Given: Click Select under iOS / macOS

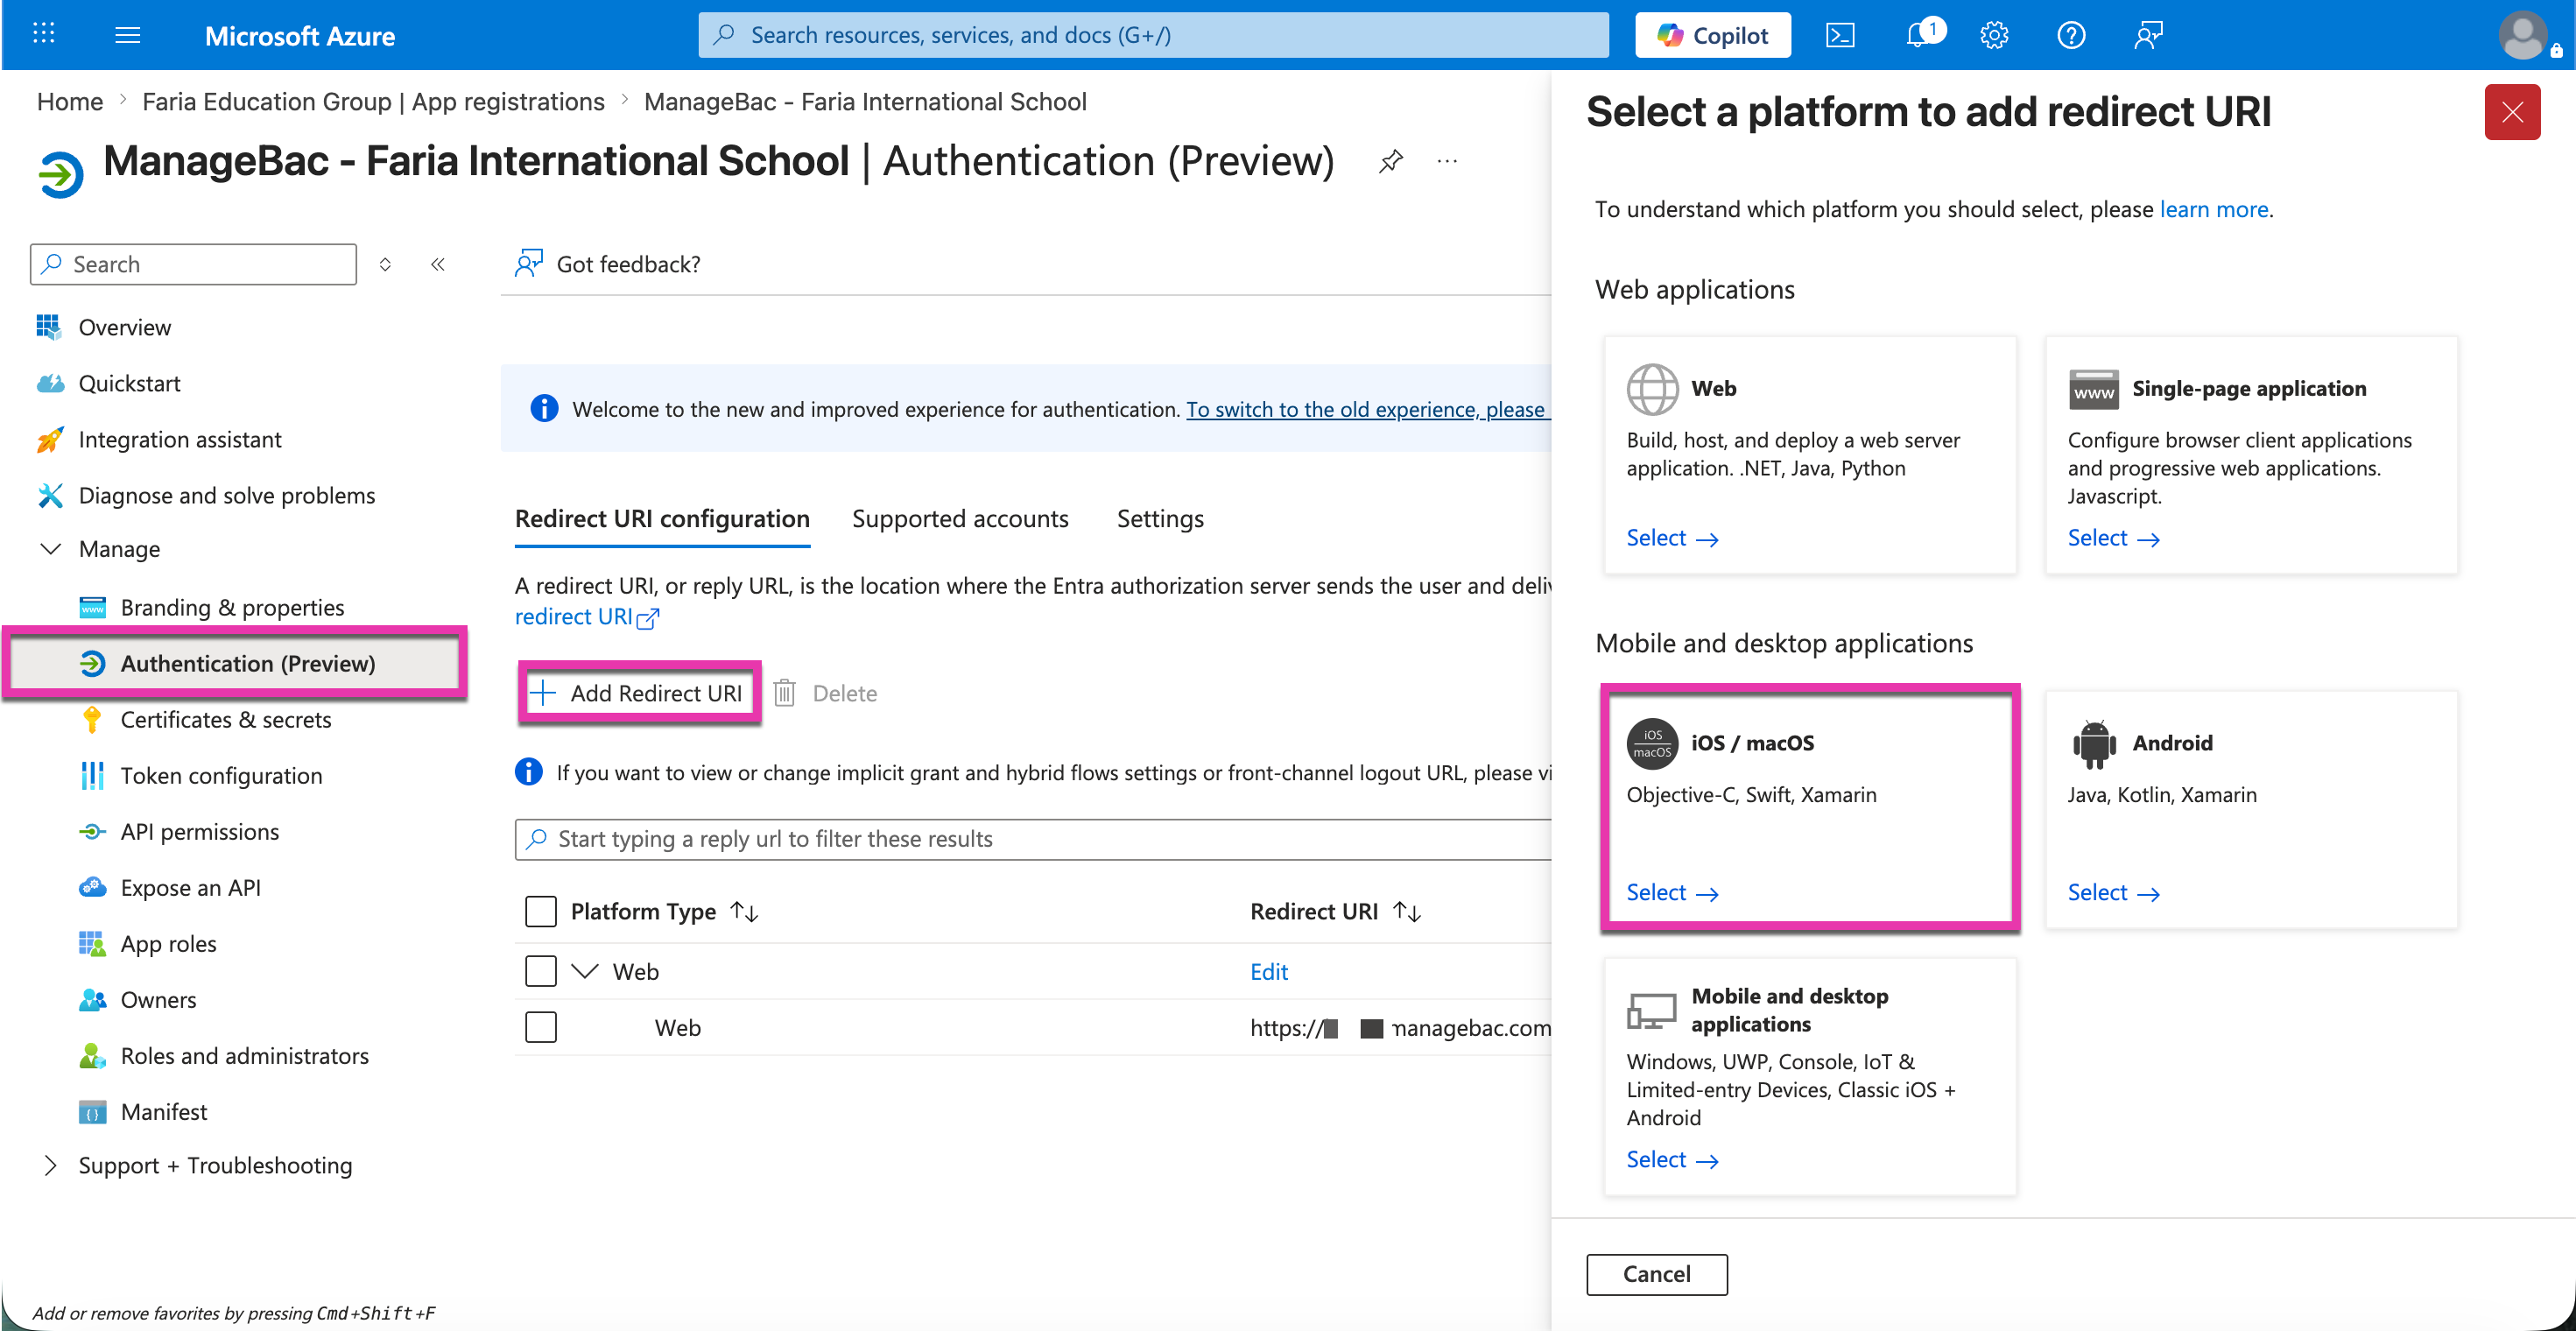Looking at the screenshot, I should point(1672,892).
